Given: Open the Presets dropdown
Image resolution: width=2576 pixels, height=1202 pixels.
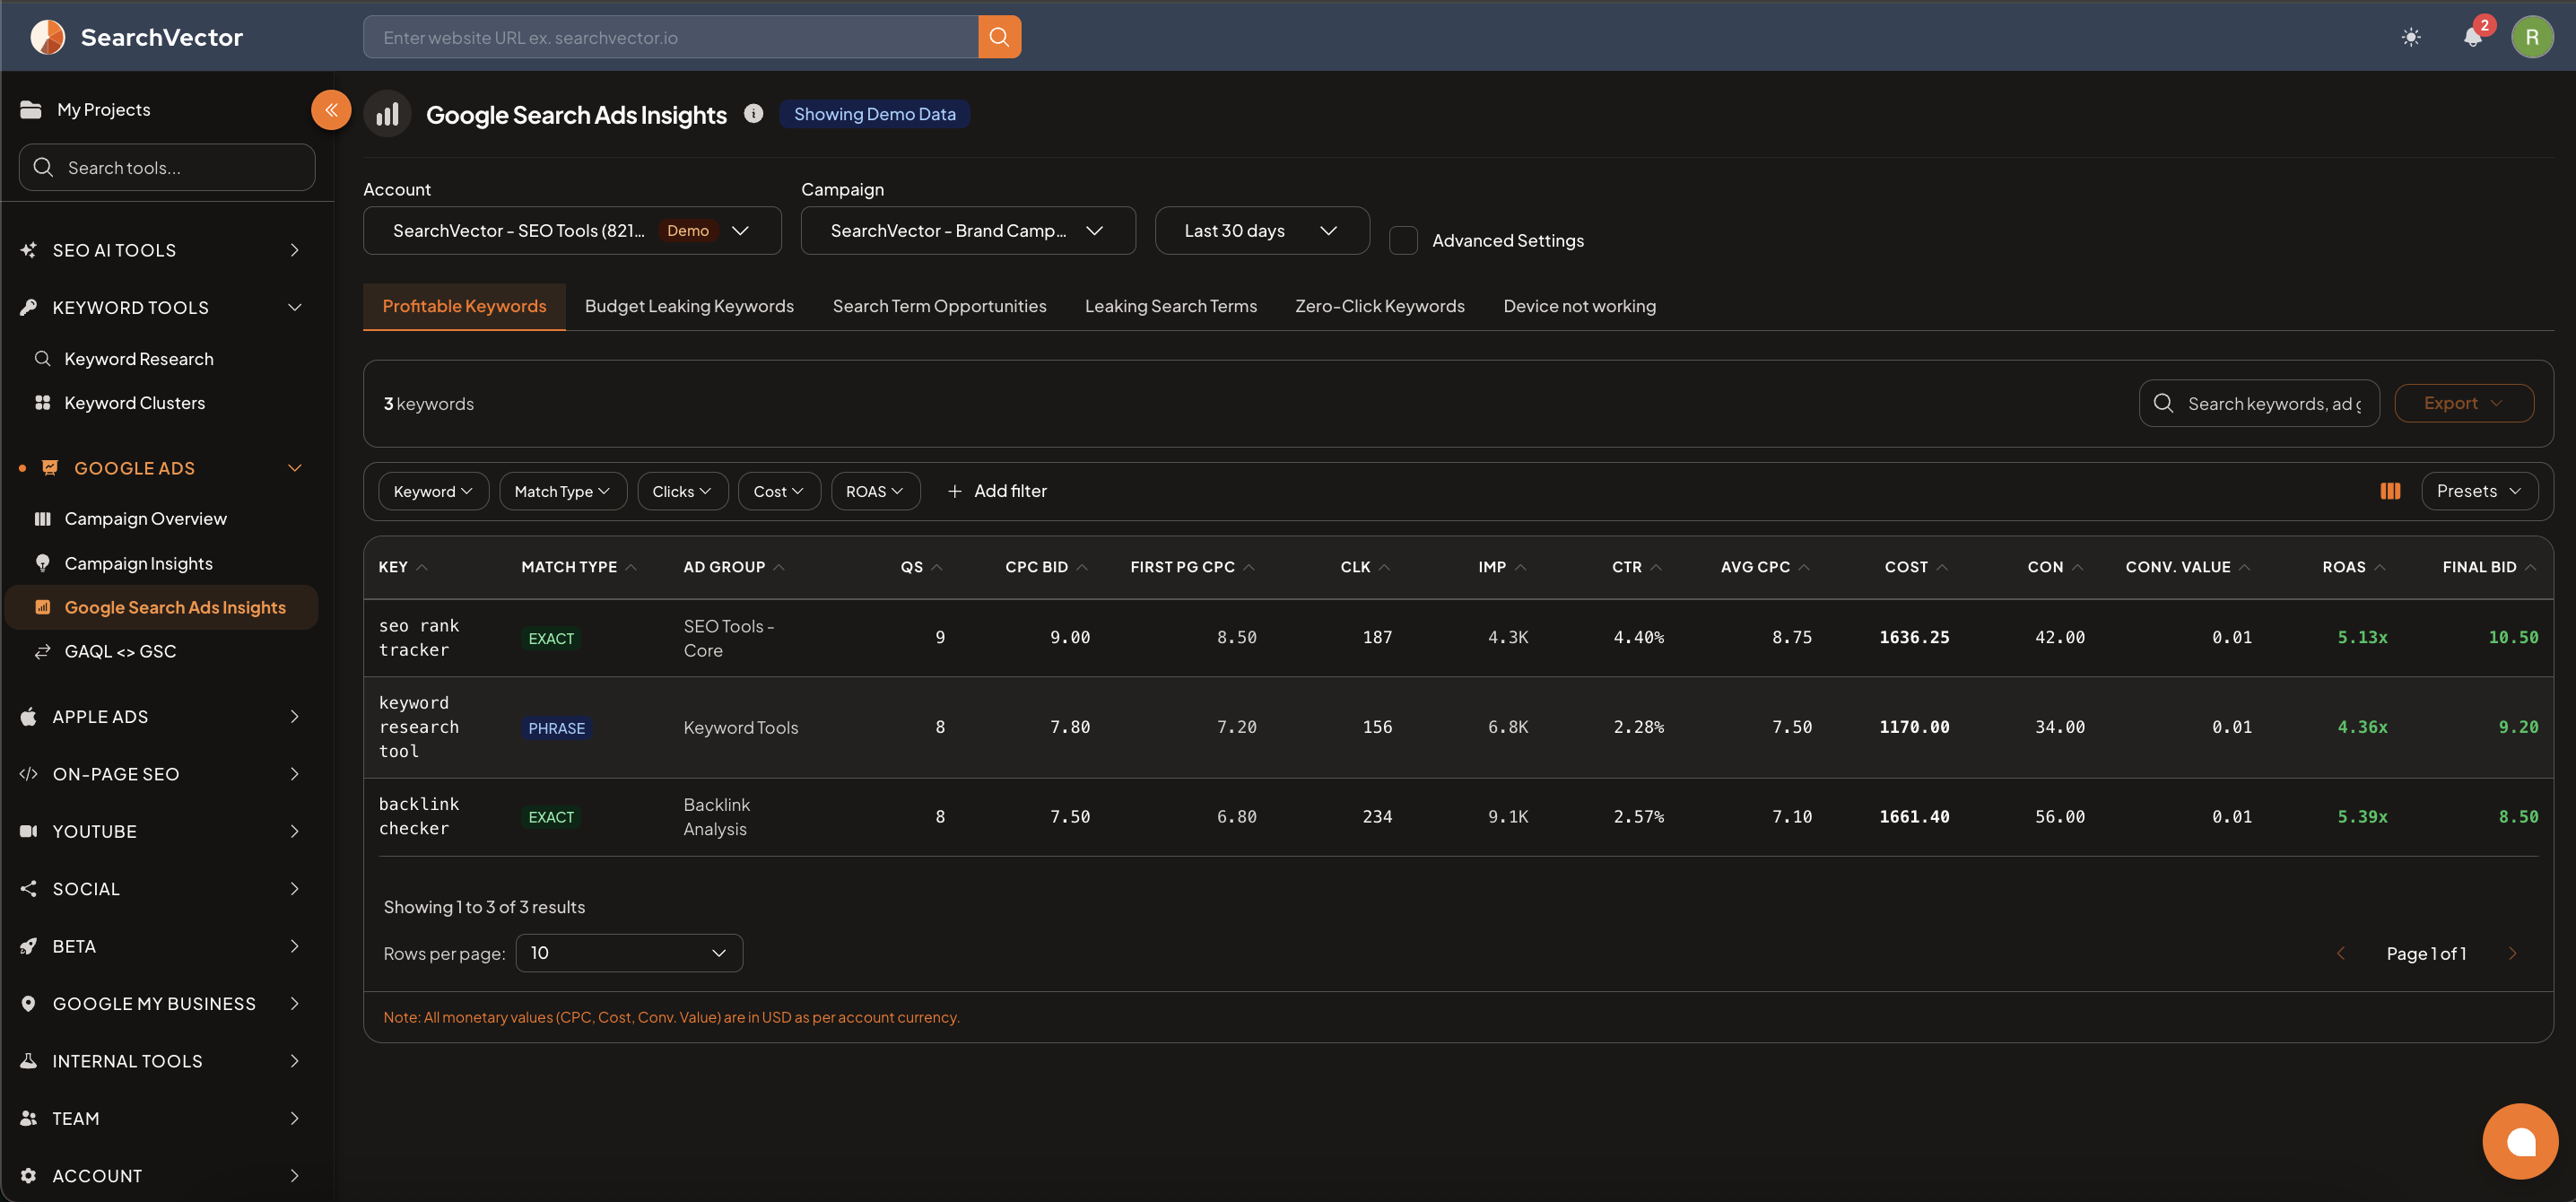Looking at the screenshot, I should (2479, 491).
